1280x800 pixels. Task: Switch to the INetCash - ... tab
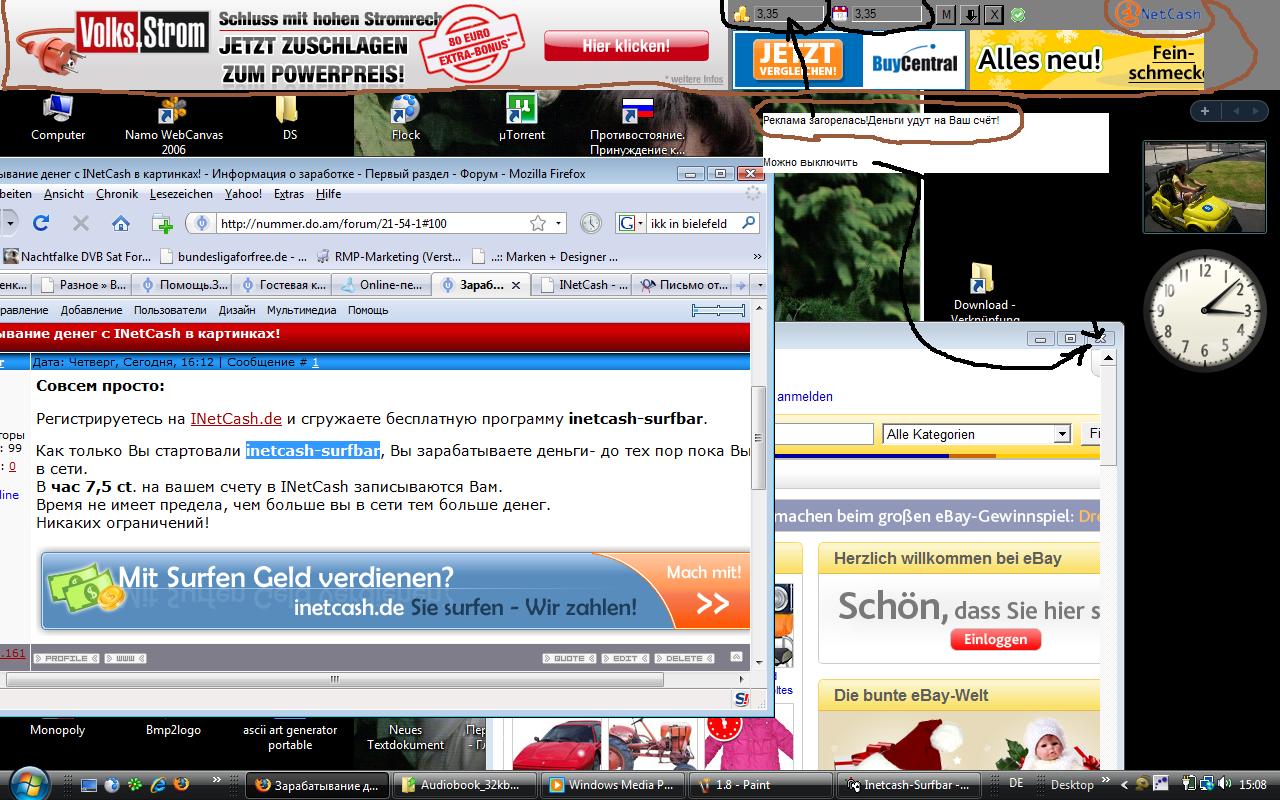[582, 285]
